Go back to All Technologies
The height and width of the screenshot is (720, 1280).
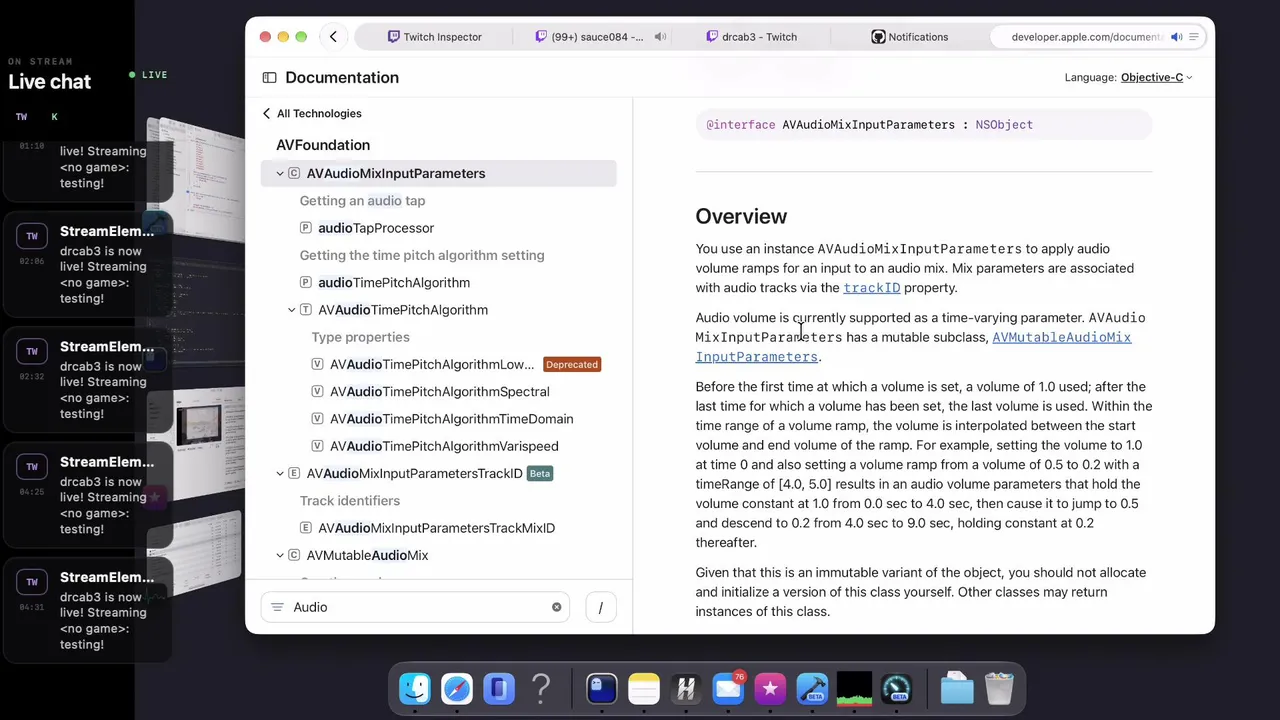[x=311, y=114]
